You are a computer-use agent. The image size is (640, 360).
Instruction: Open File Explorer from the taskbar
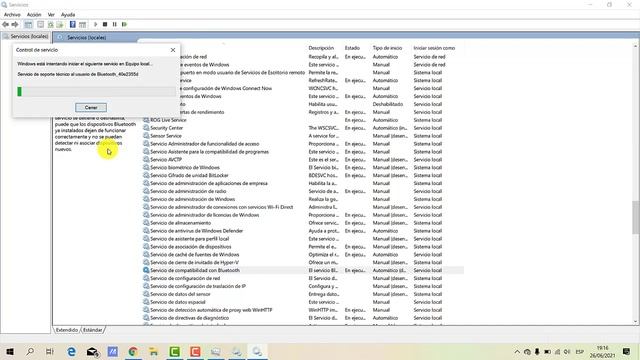(x=154, y=351)
